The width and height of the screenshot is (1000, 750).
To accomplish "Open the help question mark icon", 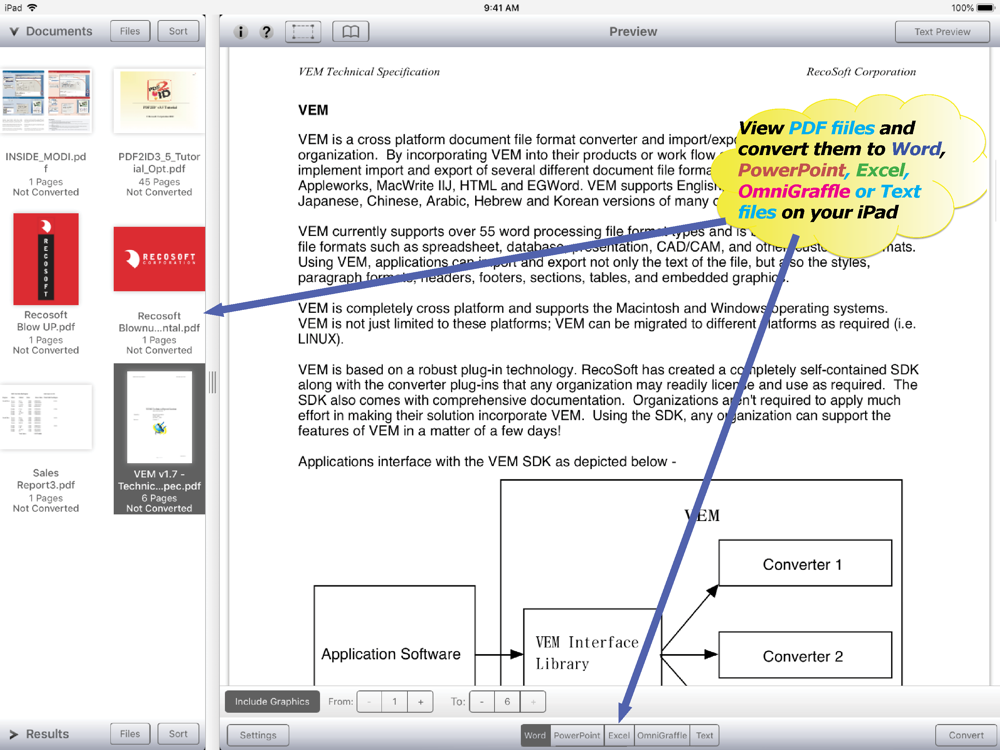I will [267, 32].
